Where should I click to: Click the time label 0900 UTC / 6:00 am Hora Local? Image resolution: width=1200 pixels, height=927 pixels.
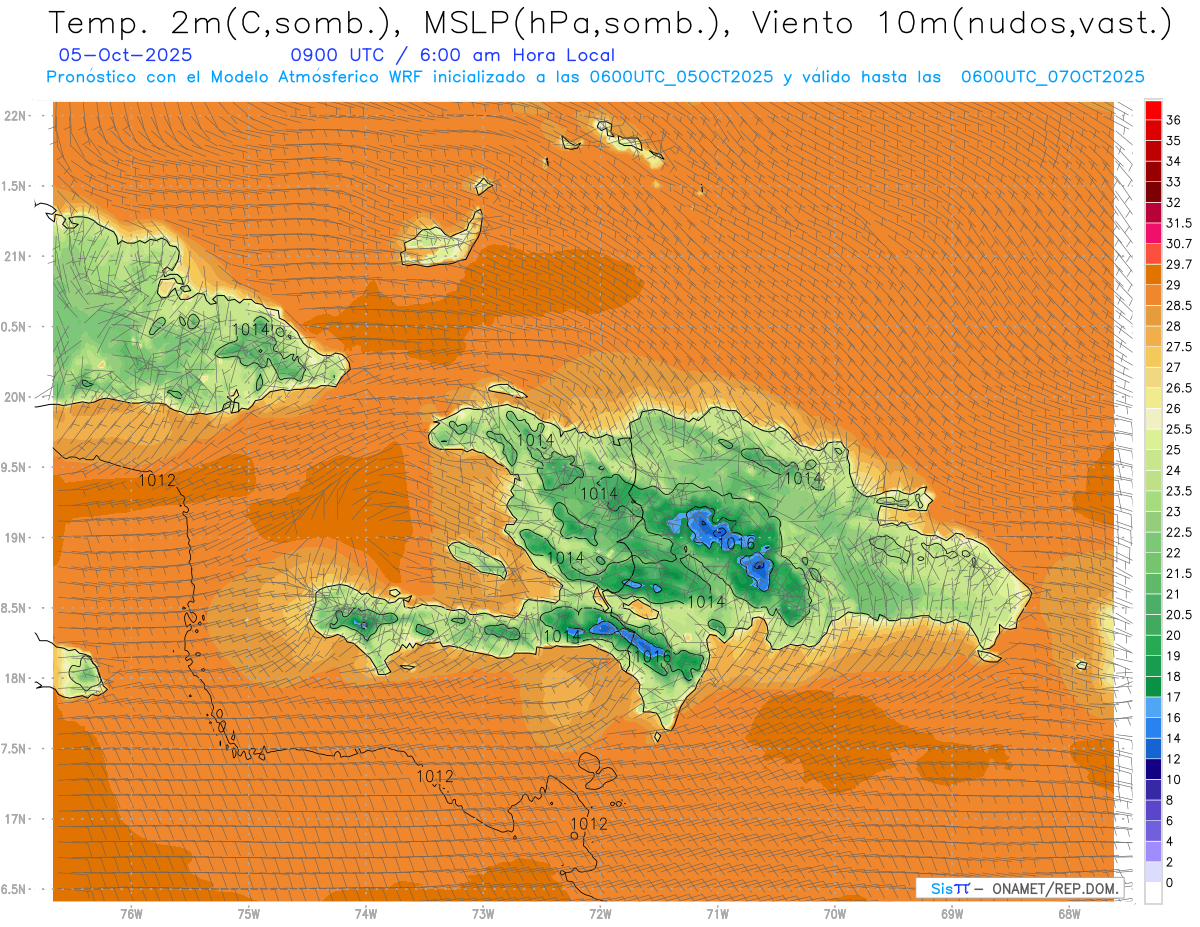[x=453, y=55]
